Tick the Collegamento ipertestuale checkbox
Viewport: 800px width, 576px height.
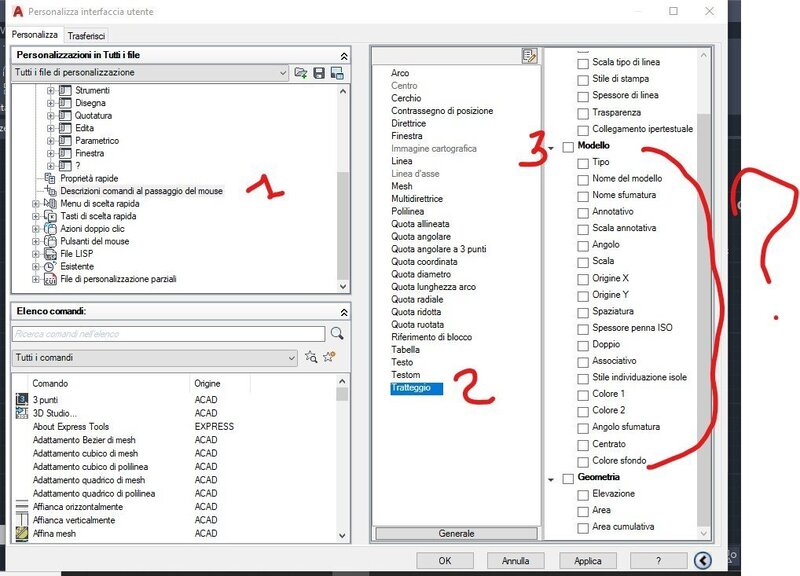coord(583,130)
